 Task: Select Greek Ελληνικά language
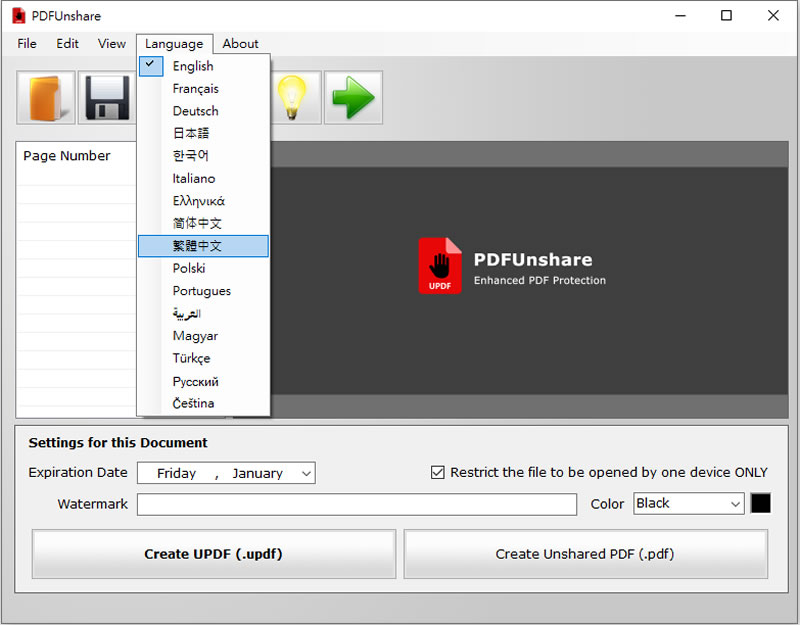tap(203, 201)
